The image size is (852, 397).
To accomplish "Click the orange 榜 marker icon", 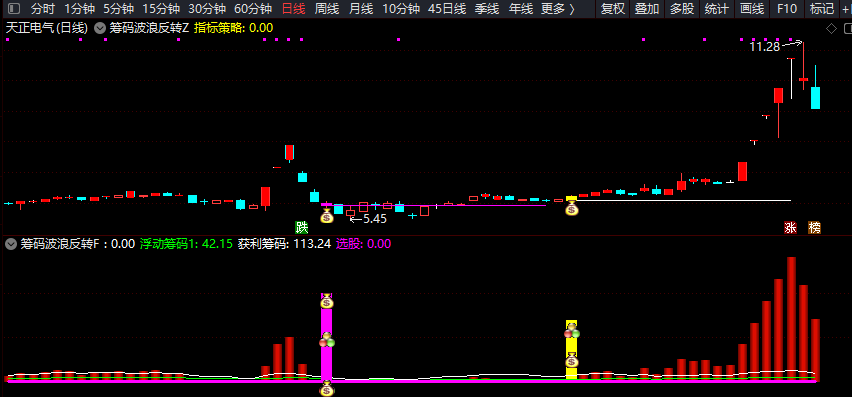I will click(814, 228).
